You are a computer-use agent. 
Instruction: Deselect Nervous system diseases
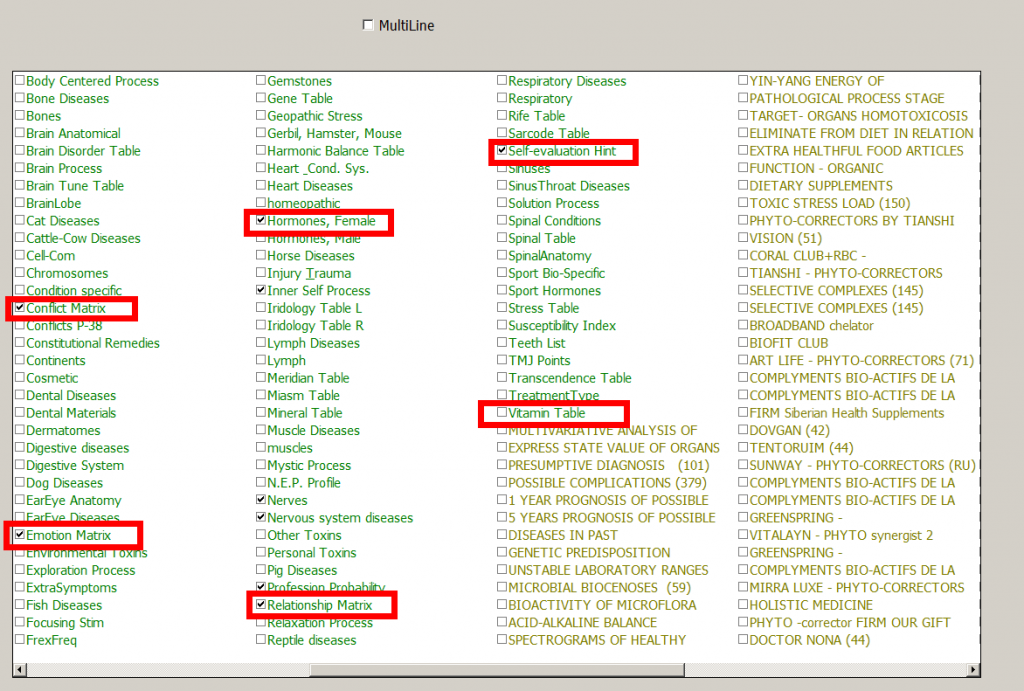[x=261, y=518]
